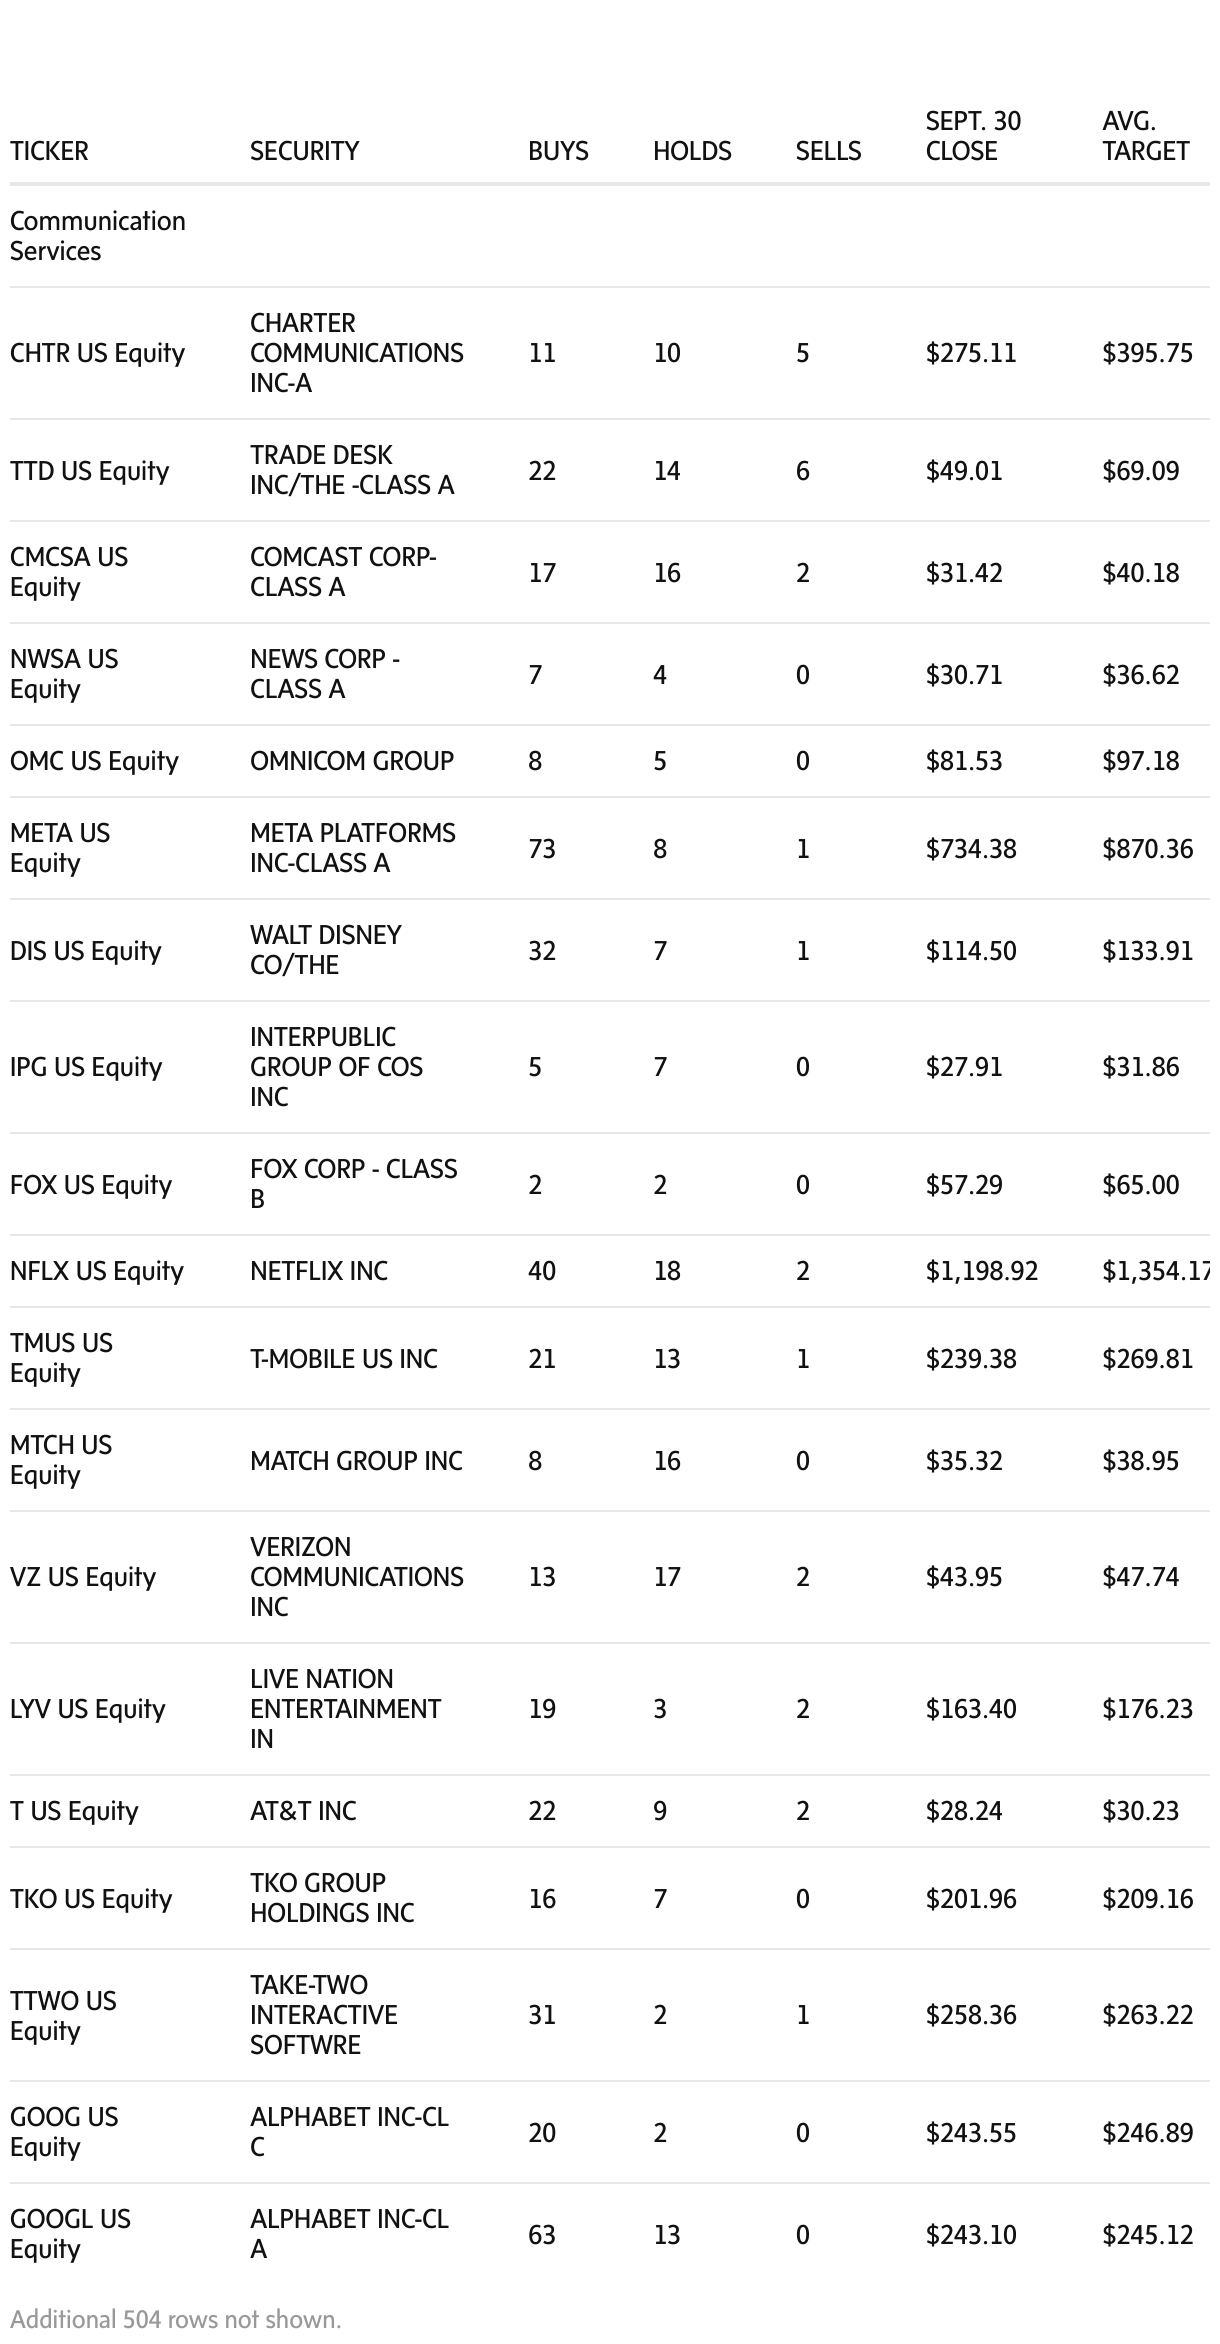The width and height of the screenshot is (1220, 2344).
Task: Click the CHTR US Equity ticker
Action: pos(97,353)
